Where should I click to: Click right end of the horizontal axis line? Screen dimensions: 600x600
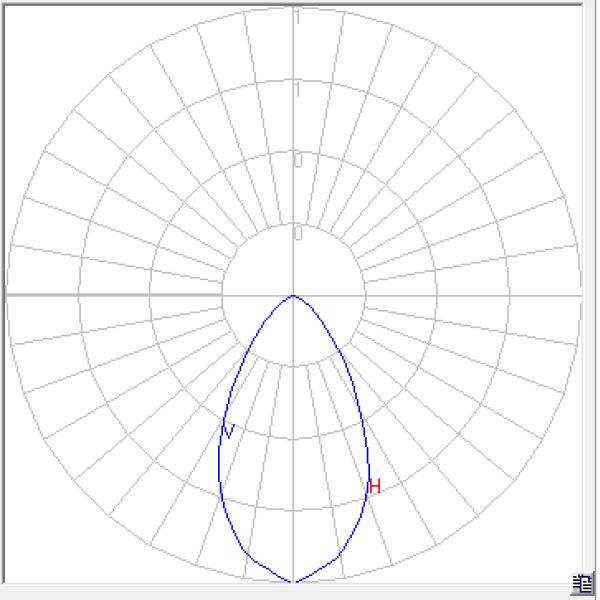tap(579, 295)
